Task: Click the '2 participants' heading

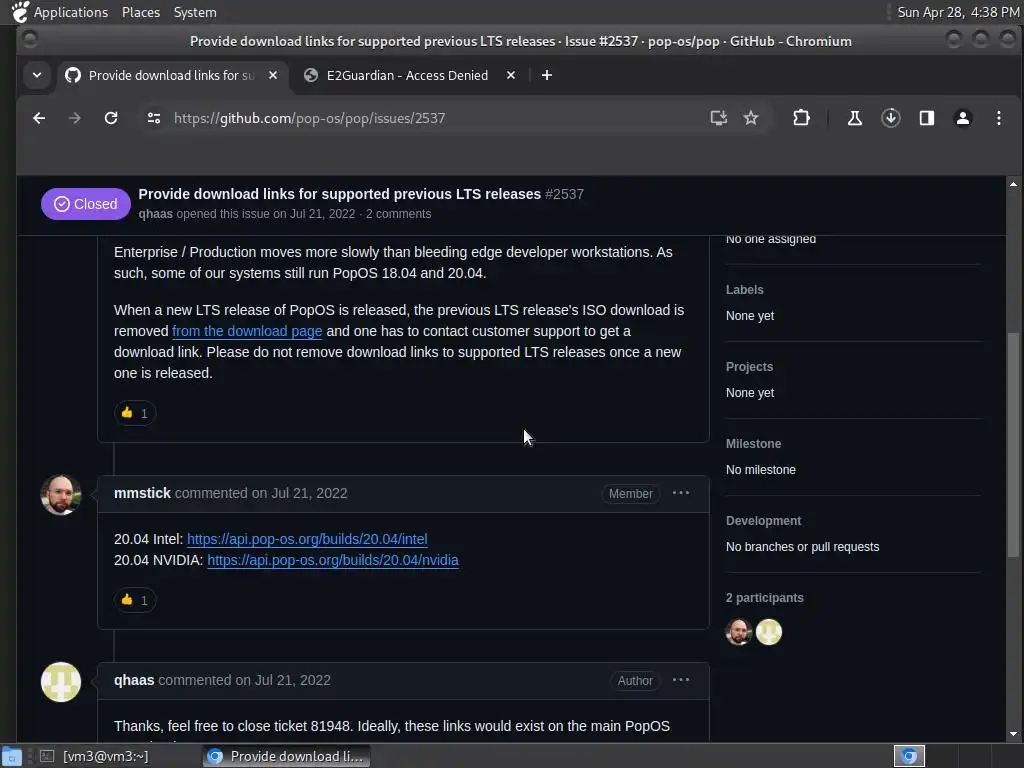Action: pyautogui.click(x=765, y=598)
